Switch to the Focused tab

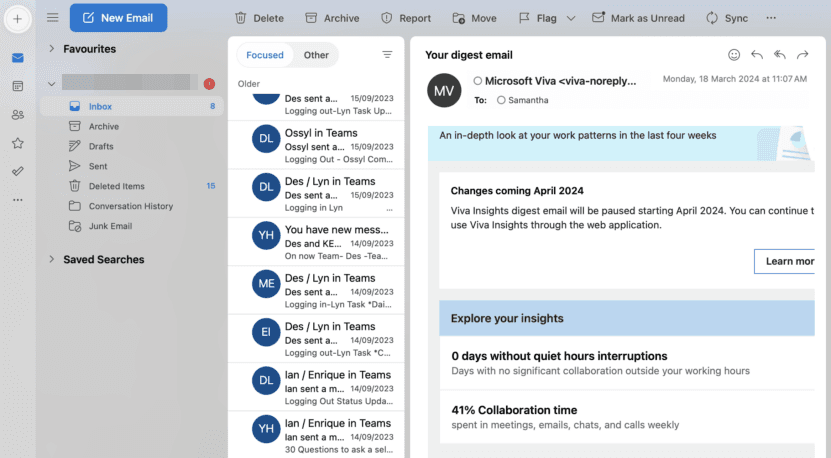coord(264,55)
